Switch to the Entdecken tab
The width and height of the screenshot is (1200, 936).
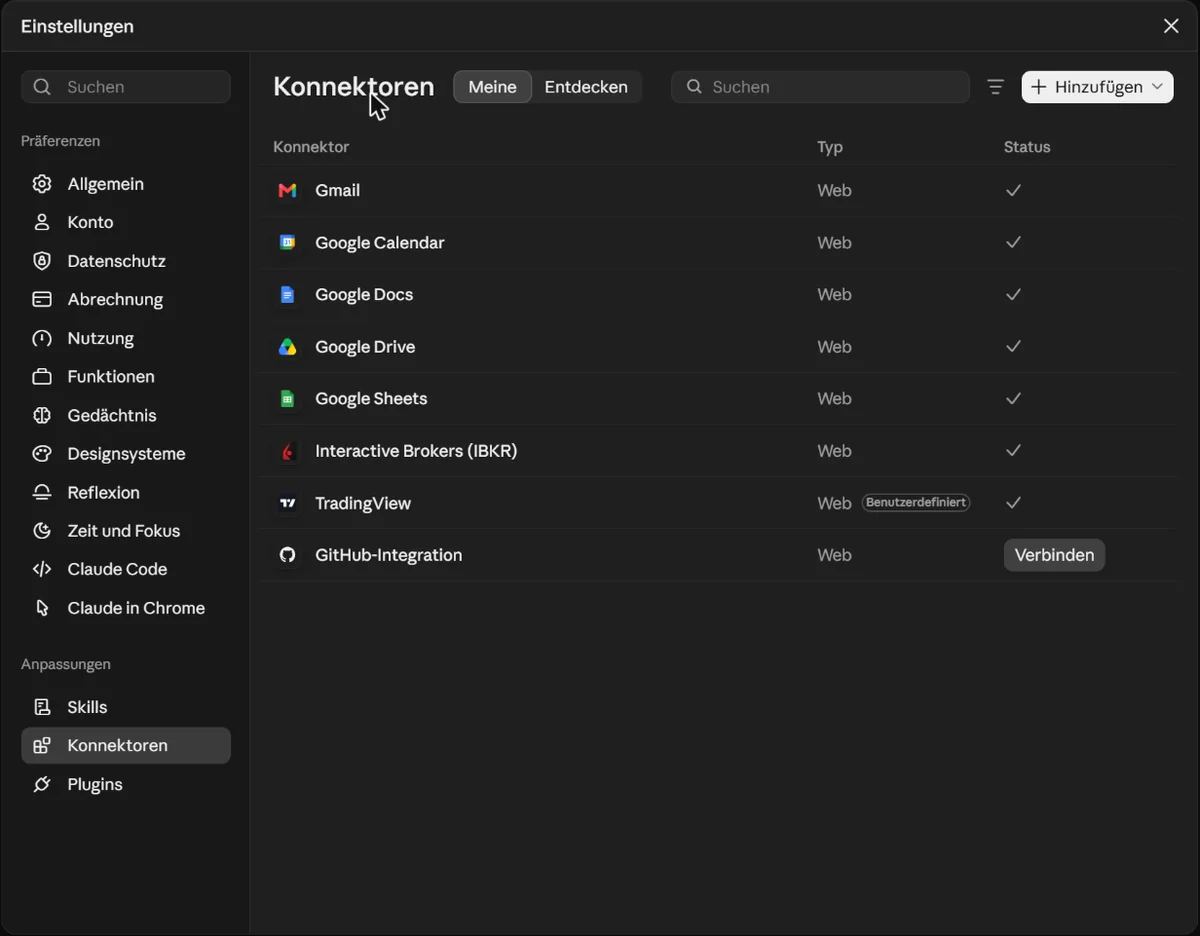(586, 87)
